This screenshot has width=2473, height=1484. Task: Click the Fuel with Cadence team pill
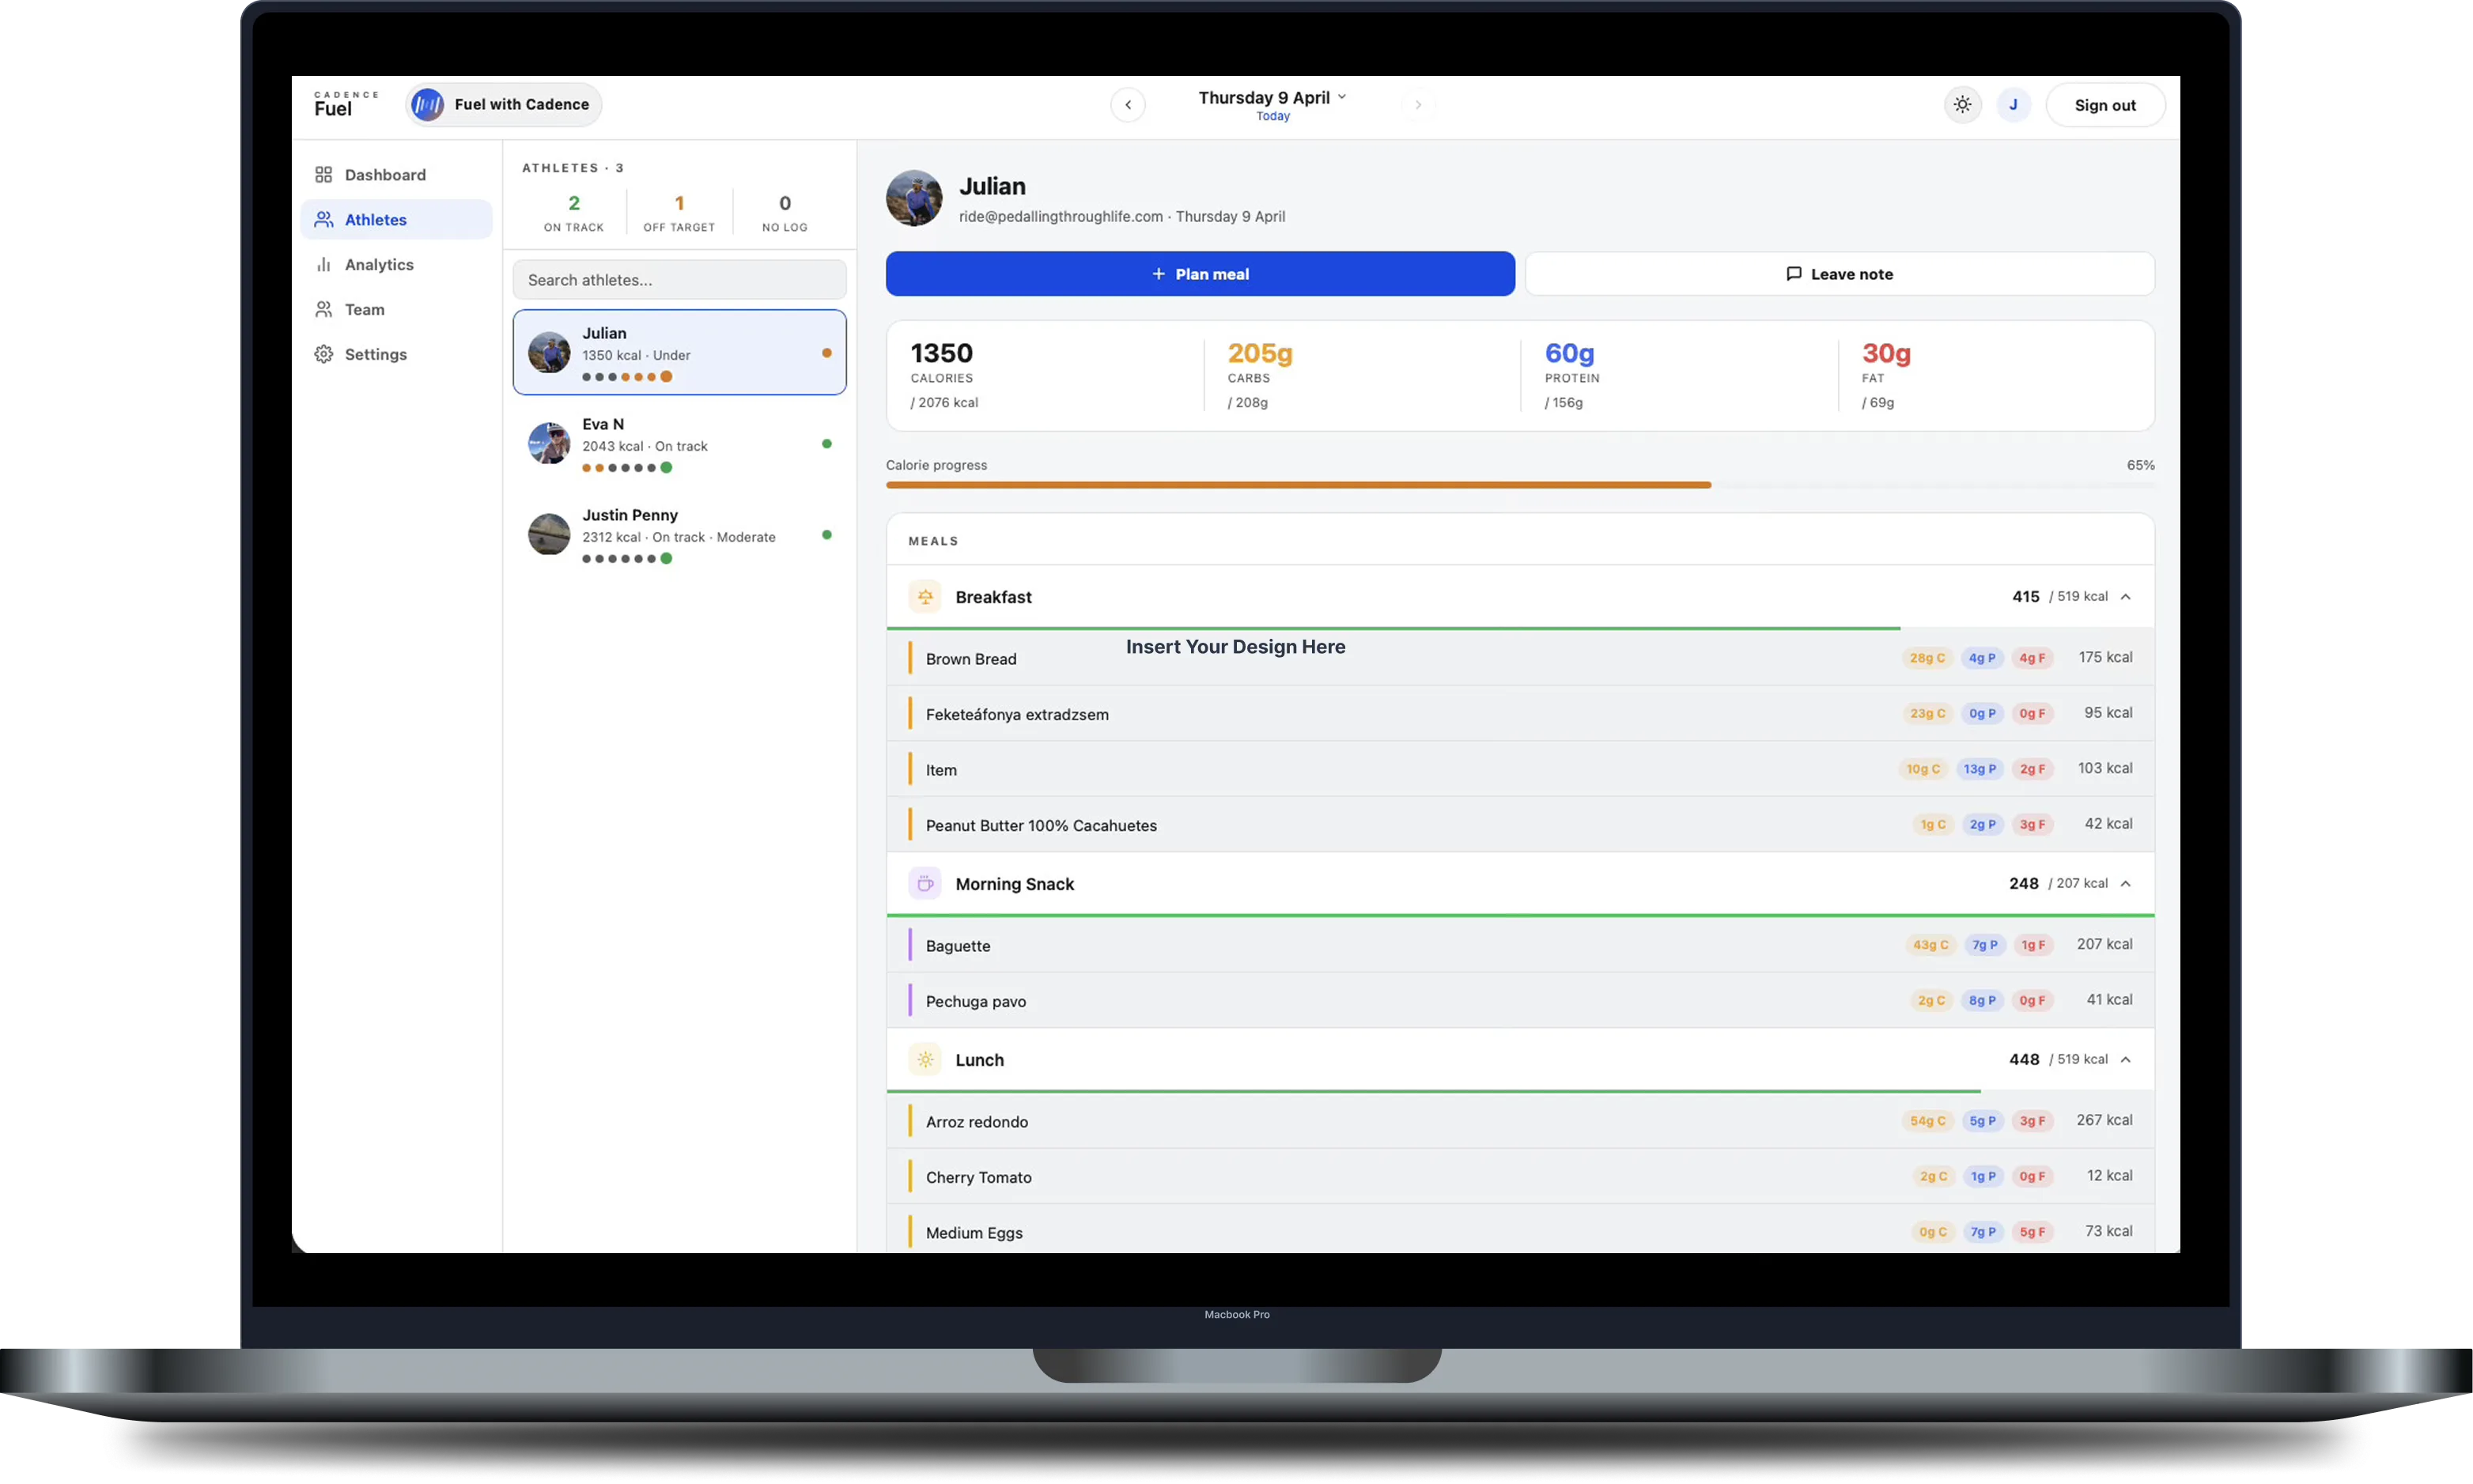click(x=503, y=104)
